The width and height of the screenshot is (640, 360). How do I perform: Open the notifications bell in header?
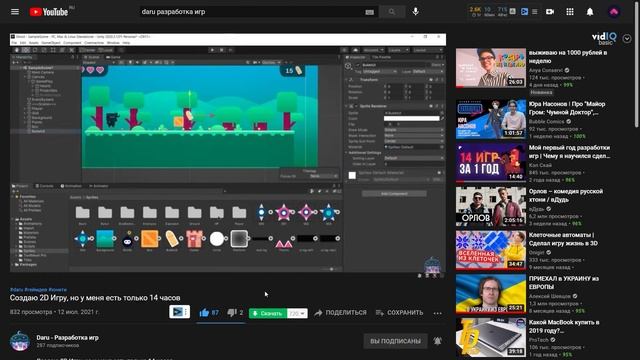(590, 12)
